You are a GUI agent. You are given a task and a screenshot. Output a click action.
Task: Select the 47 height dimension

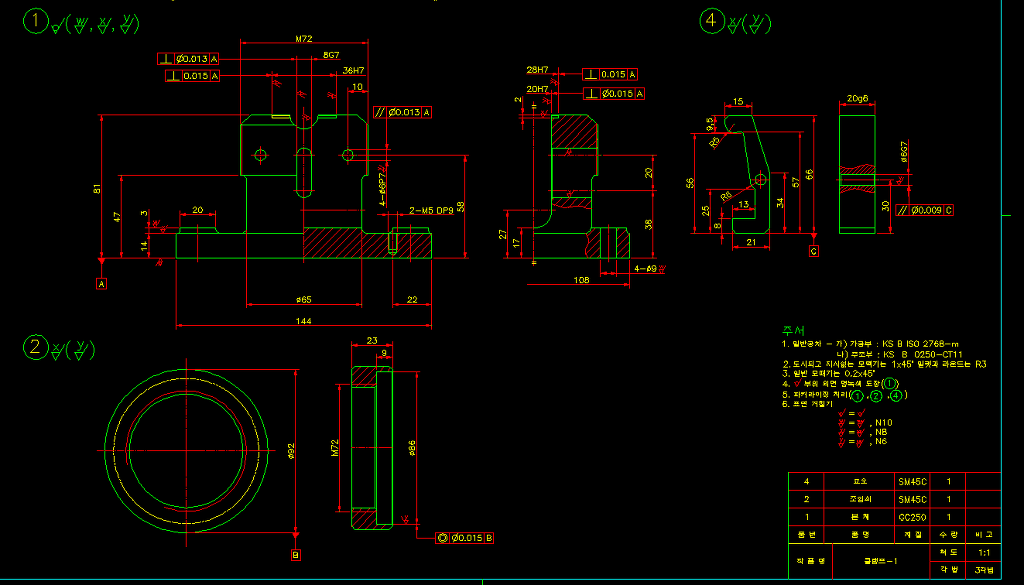[x=118, y=217]
